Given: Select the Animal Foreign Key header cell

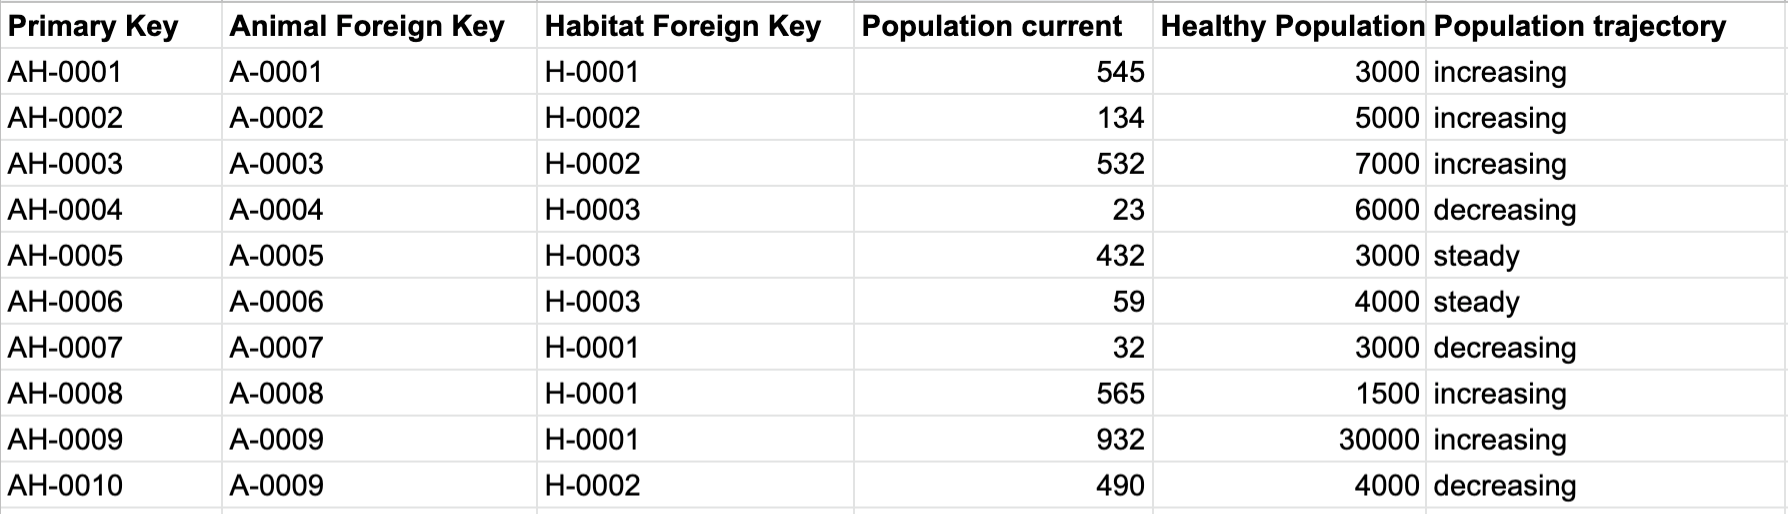Looking at the screenshot, I should [x=379, y=26].
